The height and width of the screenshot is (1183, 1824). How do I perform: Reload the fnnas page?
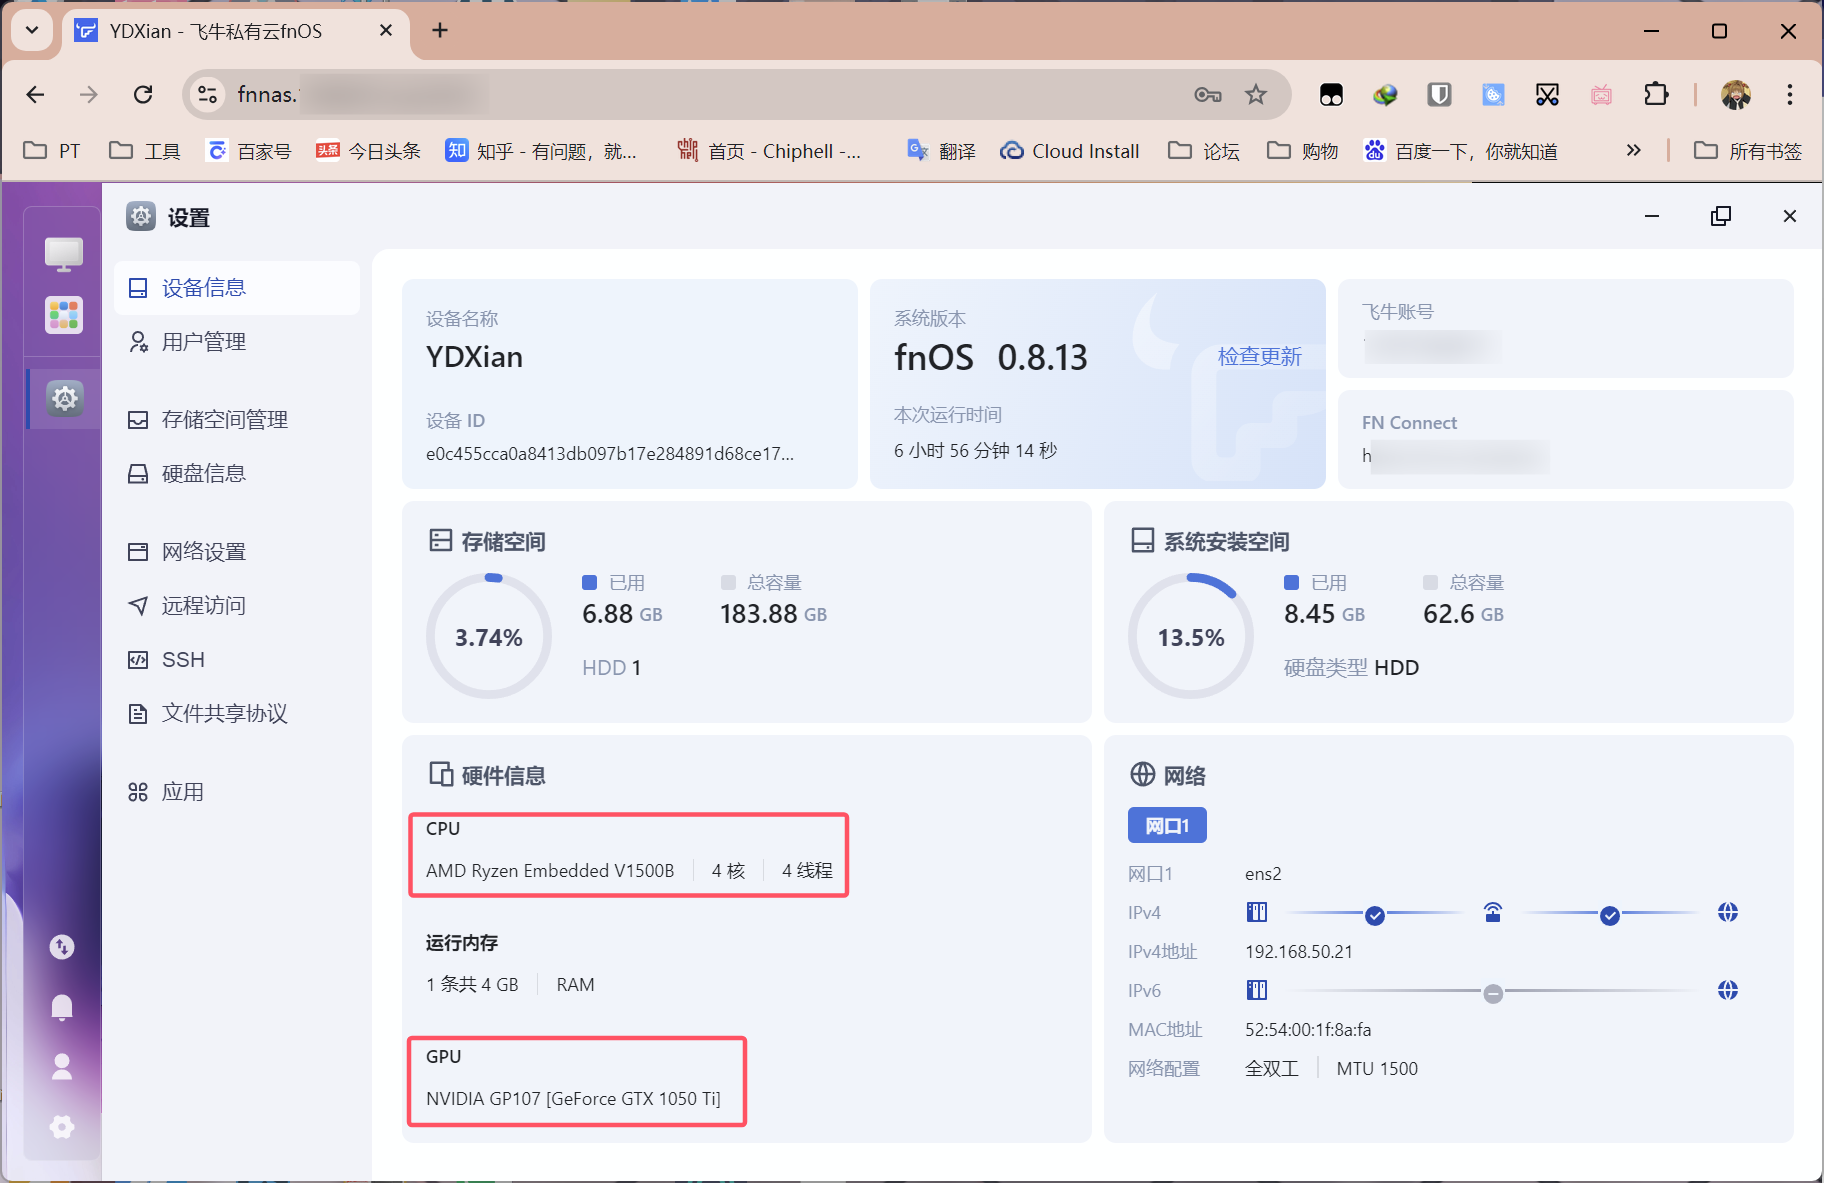143,94
